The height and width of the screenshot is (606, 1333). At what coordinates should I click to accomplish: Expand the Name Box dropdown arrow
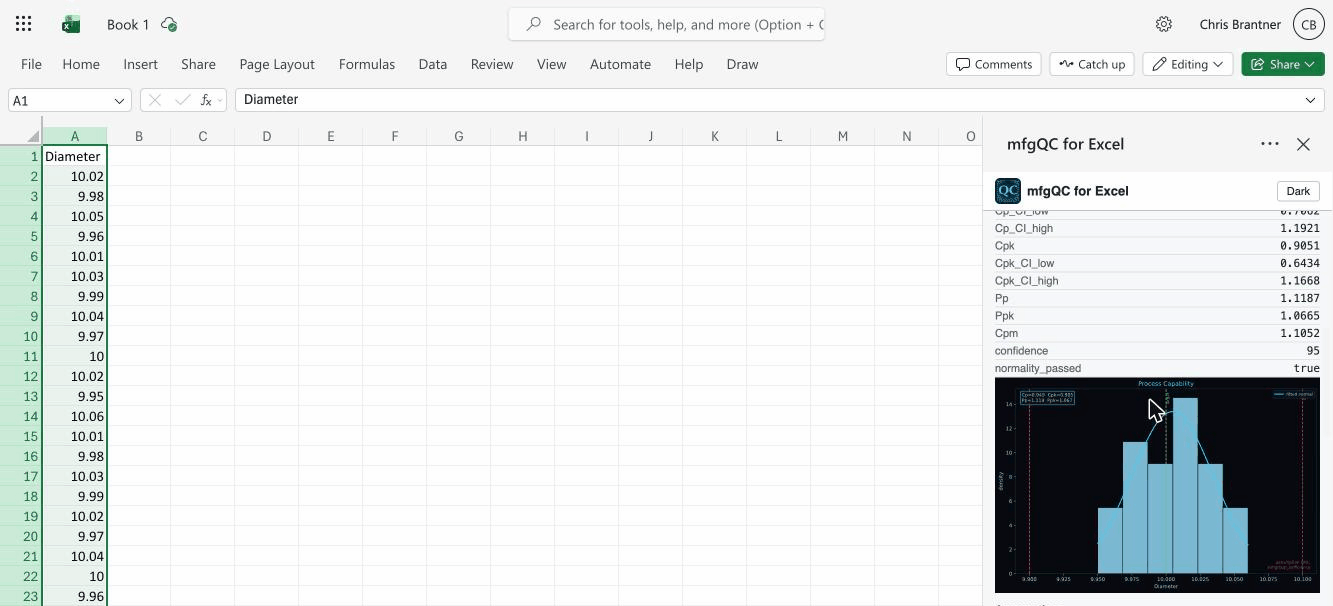[120, 100]
